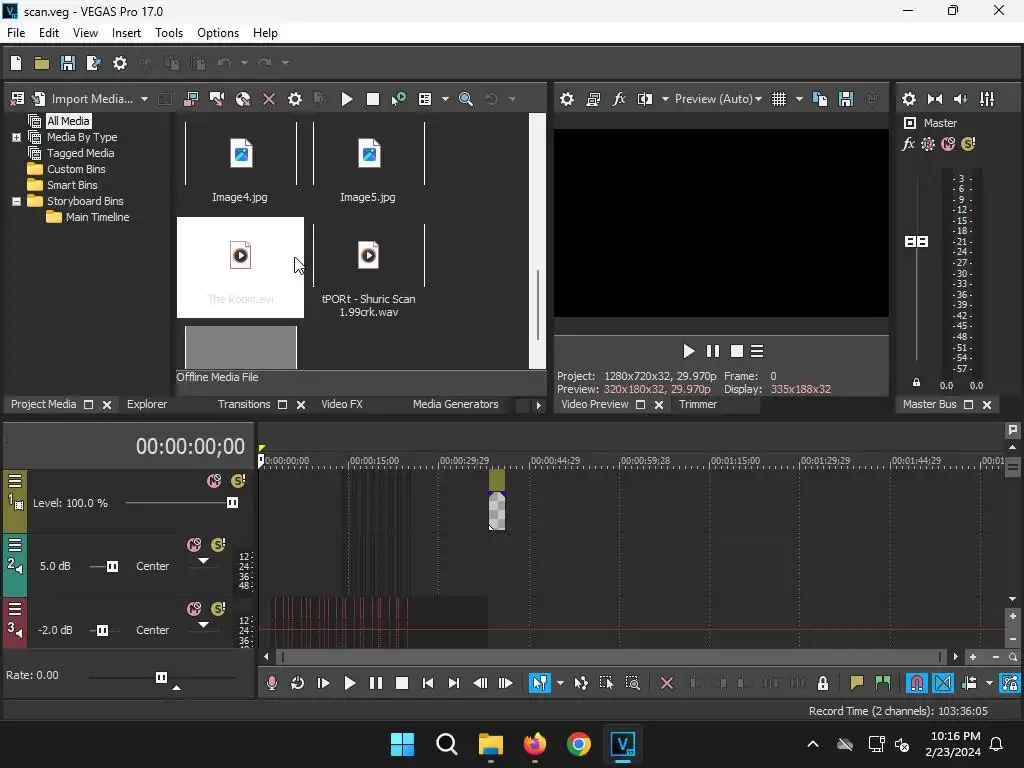
Task: Open Preview (Auto) quality dropdown
Action: (718, 99)
